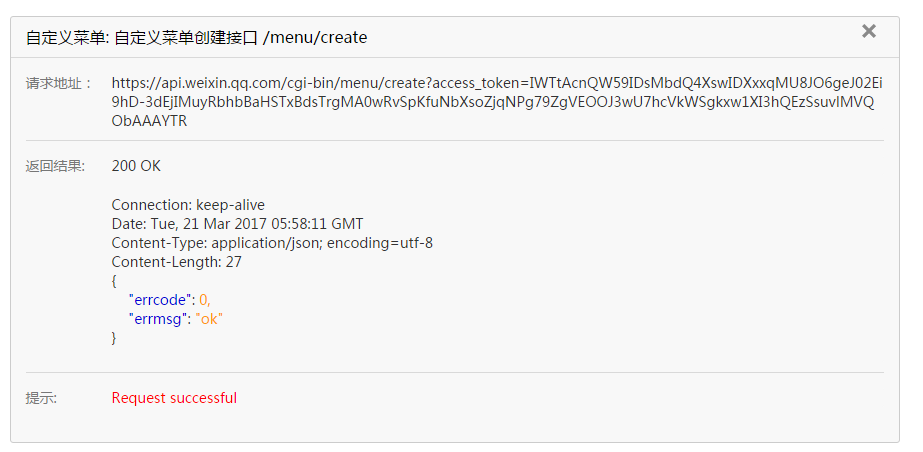
Task: Click the Content-Type: application/json header line
Action: (272, 243)
